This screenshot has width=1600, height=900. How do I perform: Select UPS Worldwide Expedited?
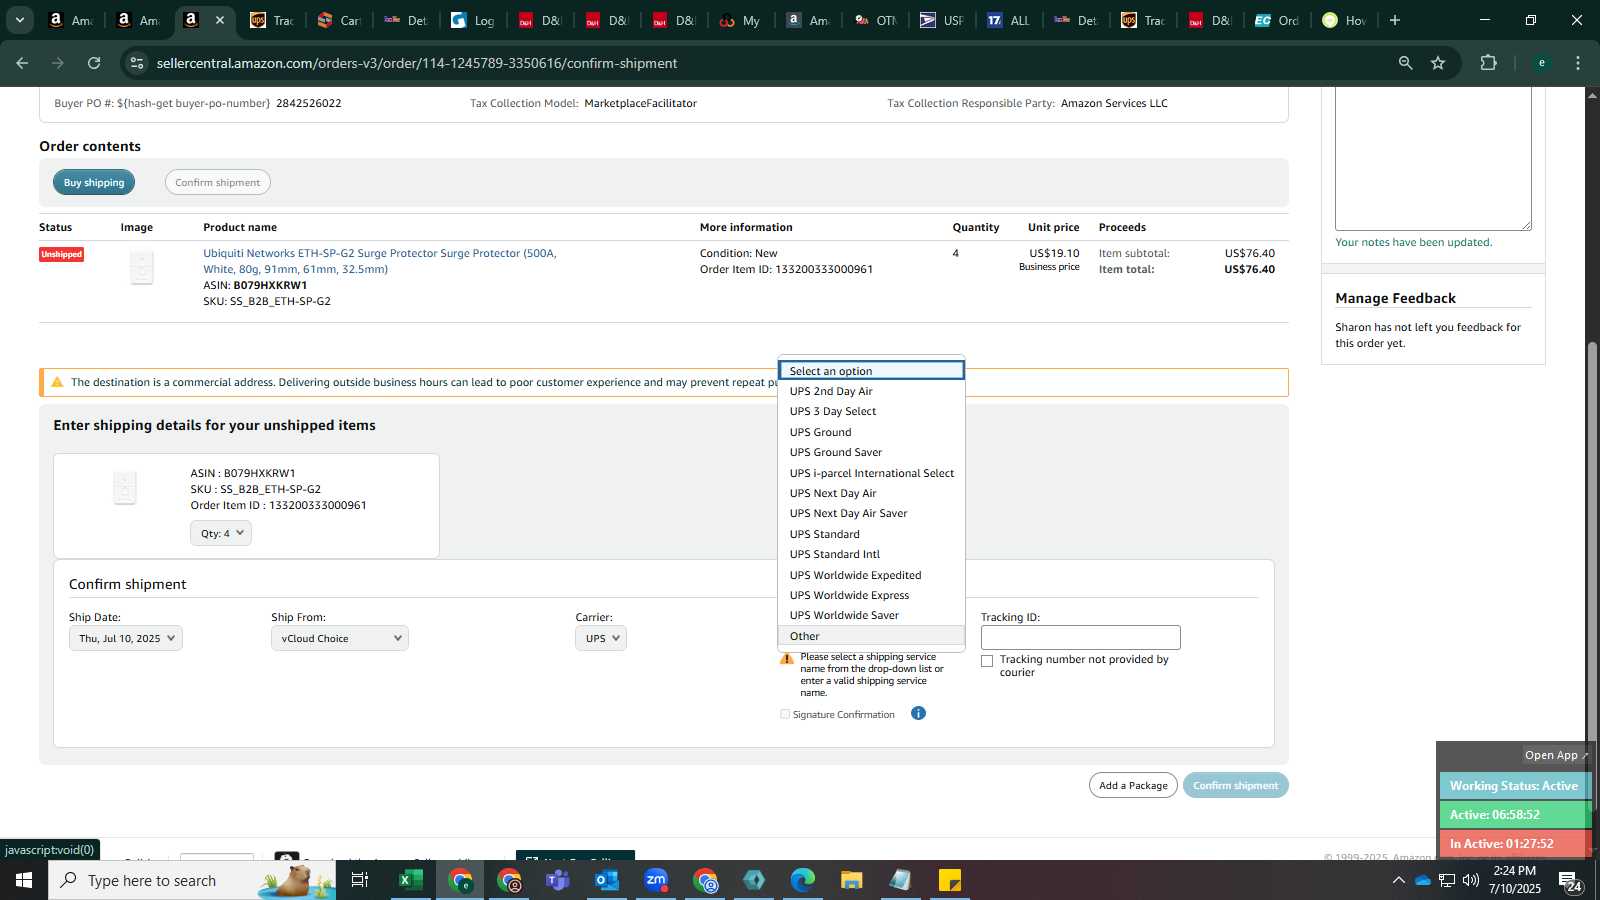tap(871, 575)
